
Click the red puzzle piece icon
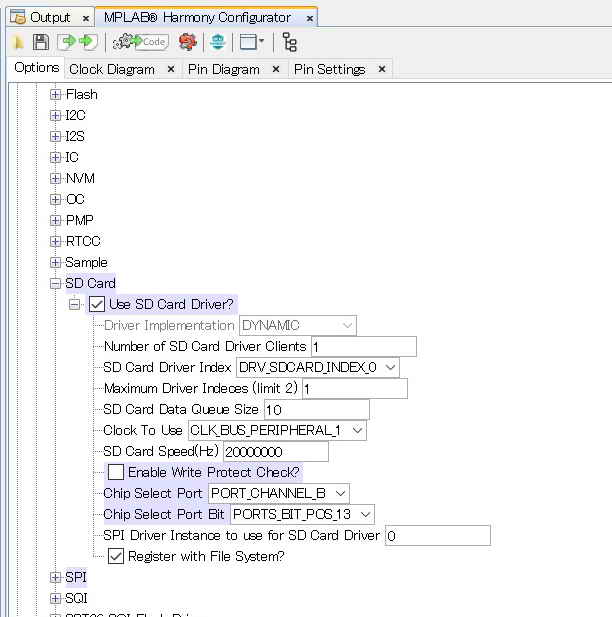(x=188, y=42)
